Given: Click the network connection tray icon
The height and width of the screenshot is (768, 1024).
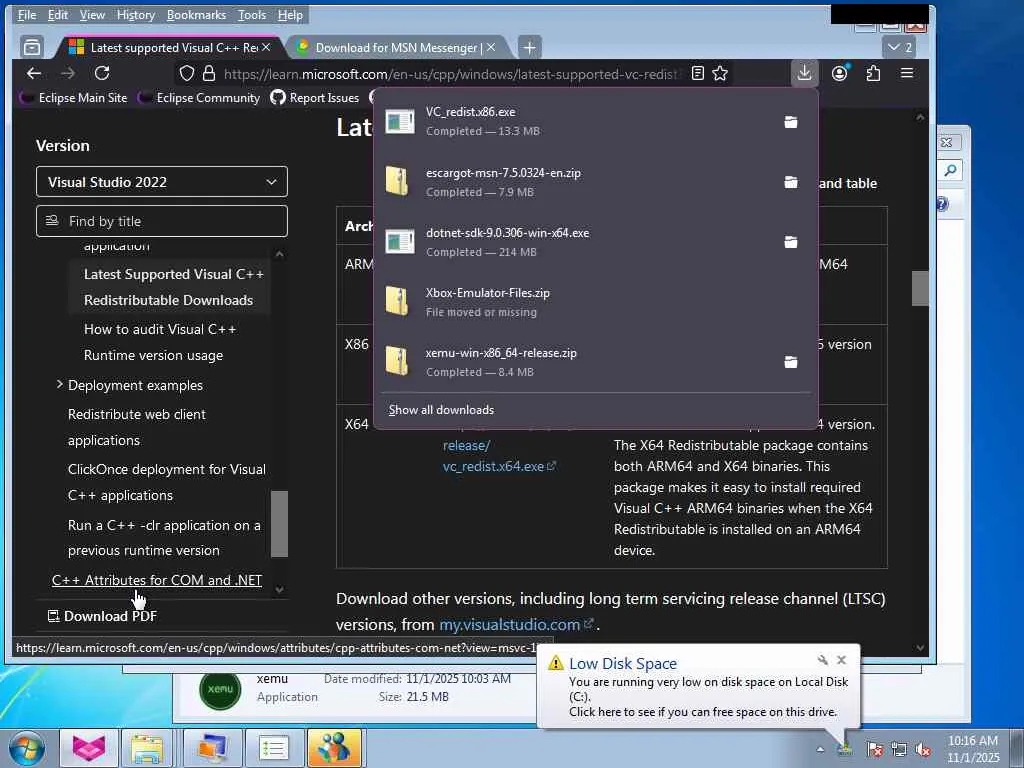Looking at the screenshot, I should click(x=899, y=749).
